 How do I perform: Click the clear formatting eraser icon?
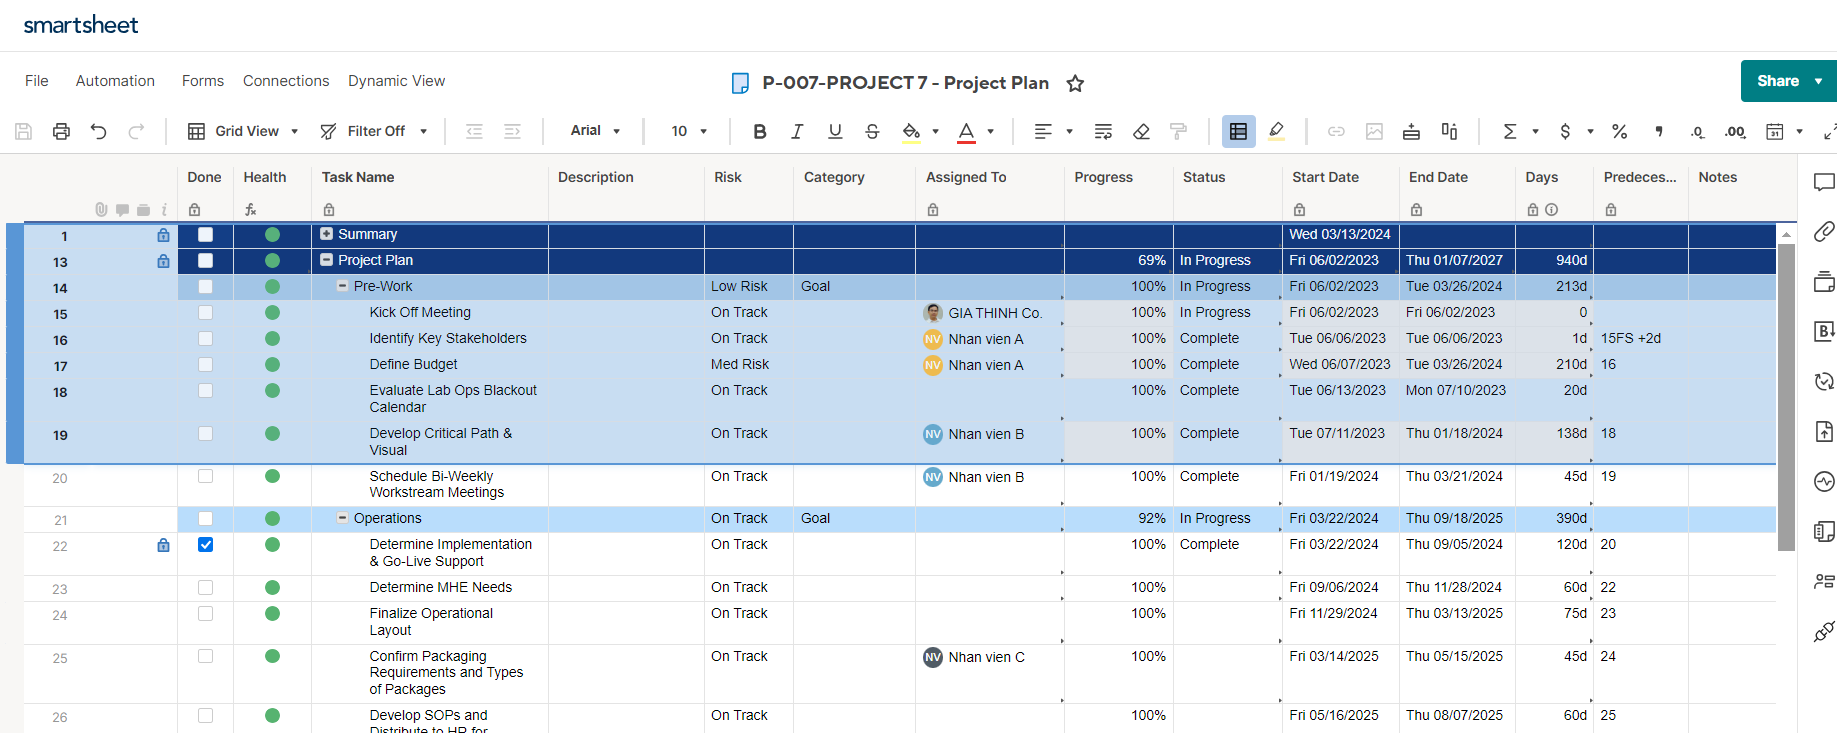[x=1141, y=131]
